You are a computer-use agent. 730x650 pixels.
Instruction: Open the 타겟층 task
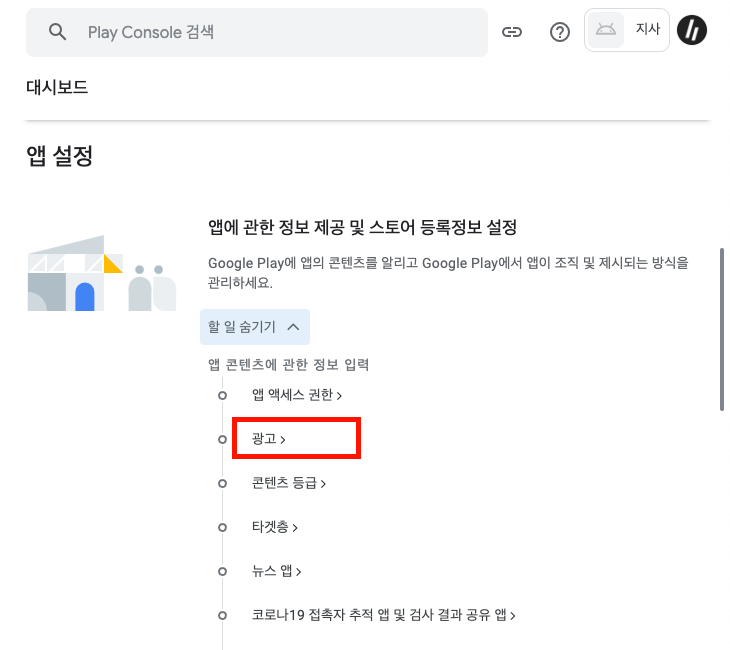point(275,527)
